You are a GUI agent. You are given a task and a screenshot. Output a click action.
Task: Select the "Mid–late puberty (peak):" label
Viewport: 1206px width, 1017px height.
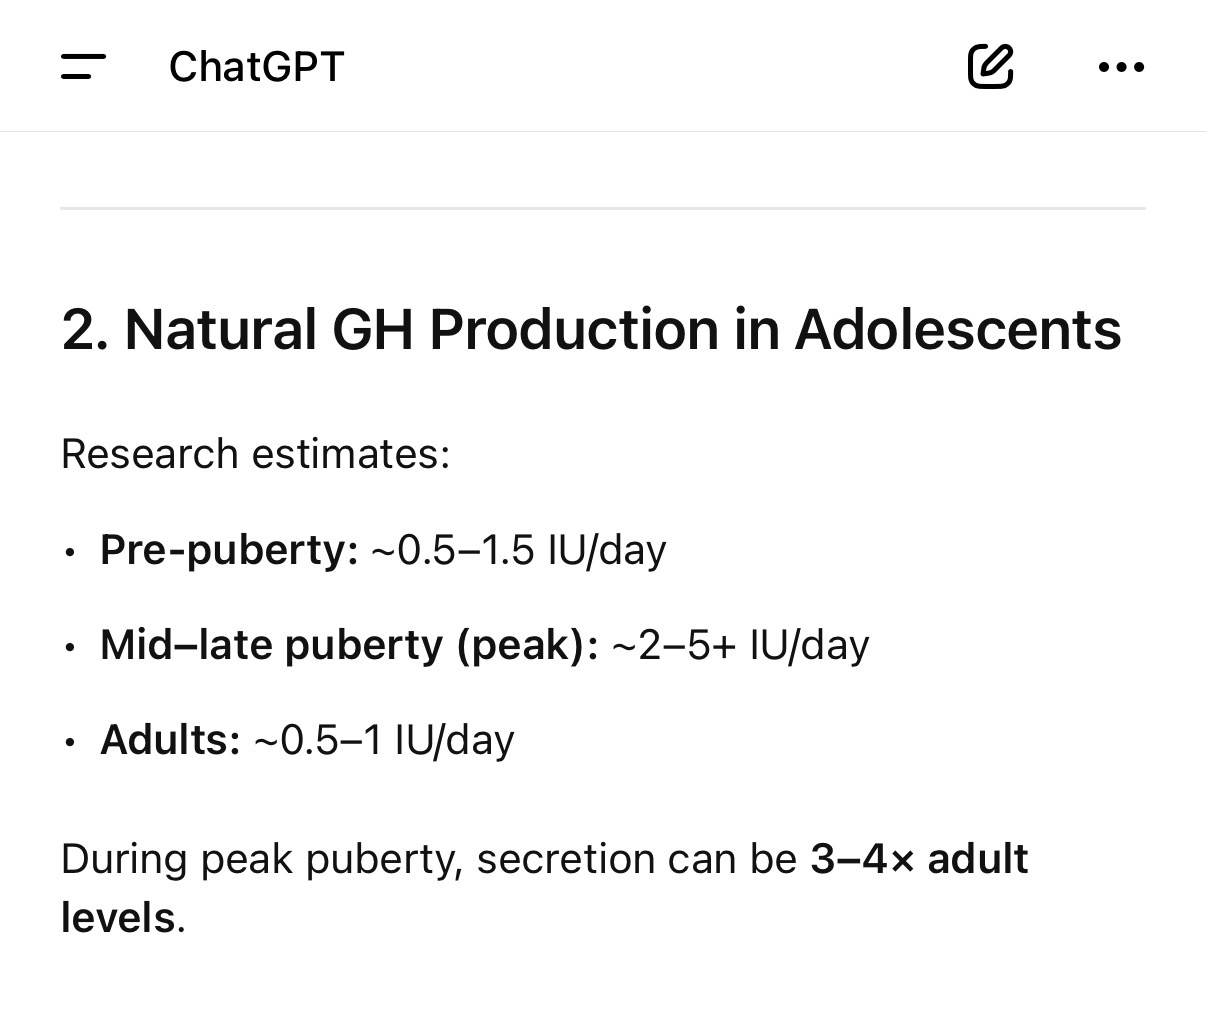point(349,645)
